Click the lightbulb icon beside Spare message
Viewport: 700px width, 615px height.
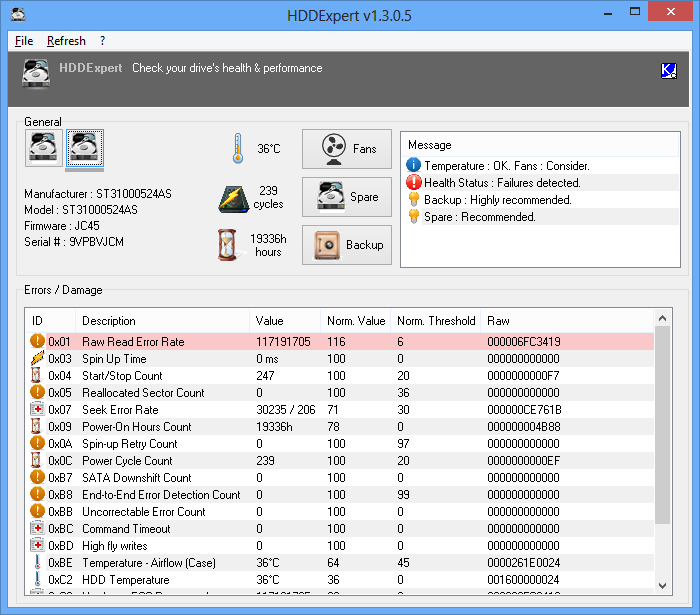click(413, 216)
